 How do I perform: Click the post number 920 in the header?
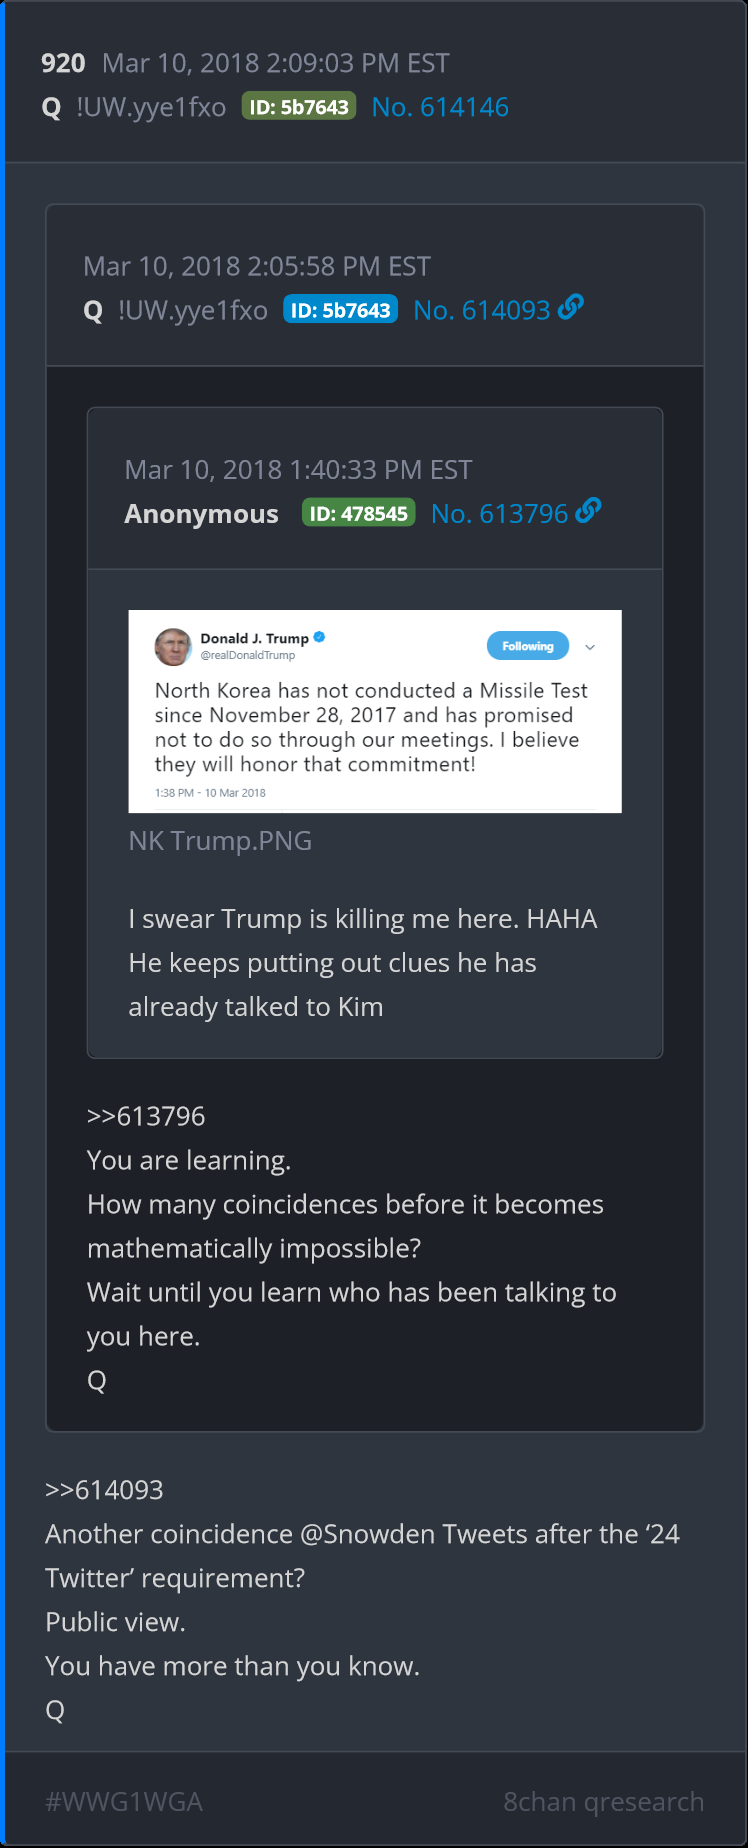coord(63,63)
